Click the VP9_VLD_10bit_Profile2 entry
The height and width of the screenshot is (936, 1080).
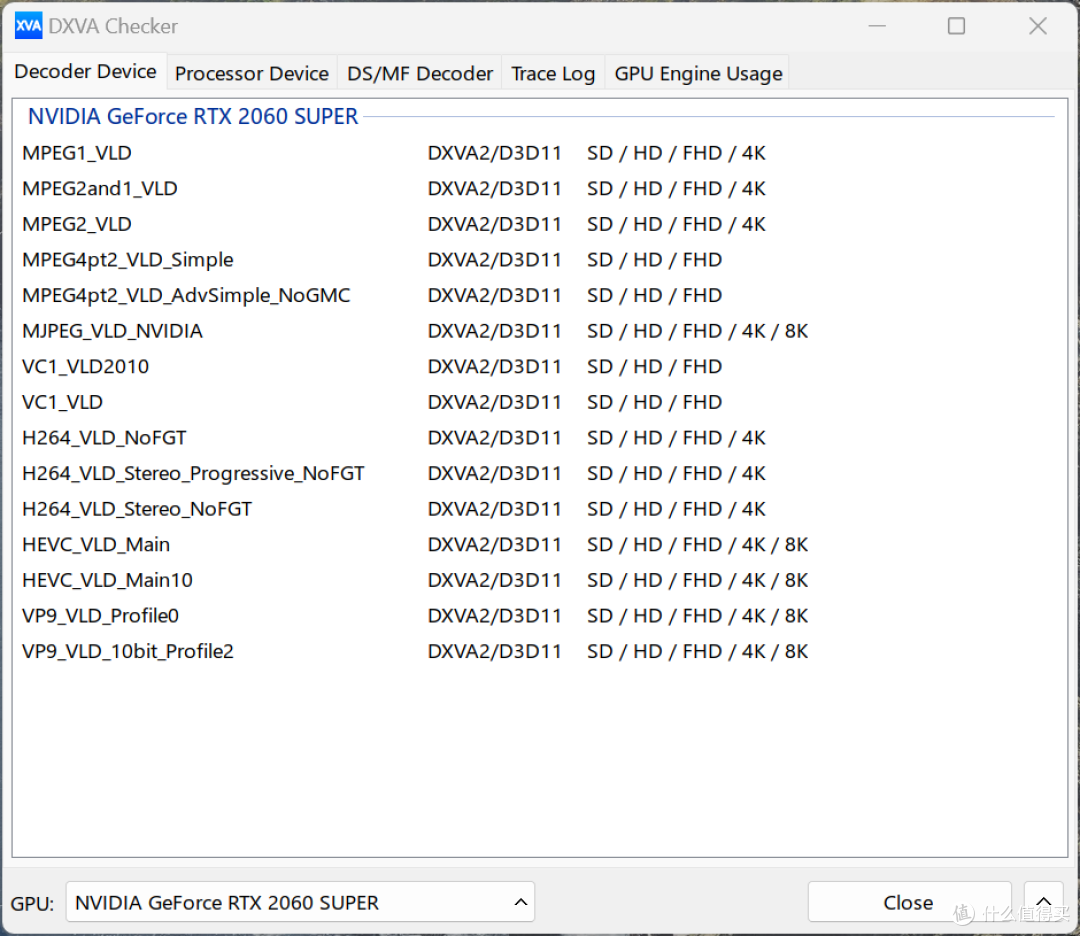128,651
